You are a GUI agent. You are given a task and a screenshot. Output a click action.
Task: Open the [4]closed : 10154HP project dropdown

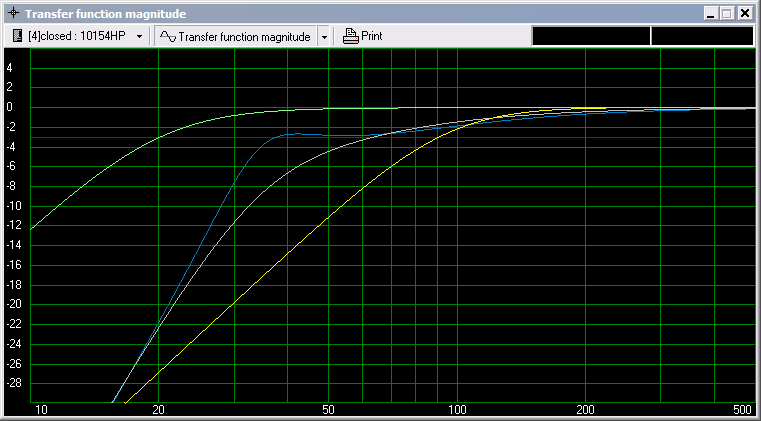(x=139, y=36)
